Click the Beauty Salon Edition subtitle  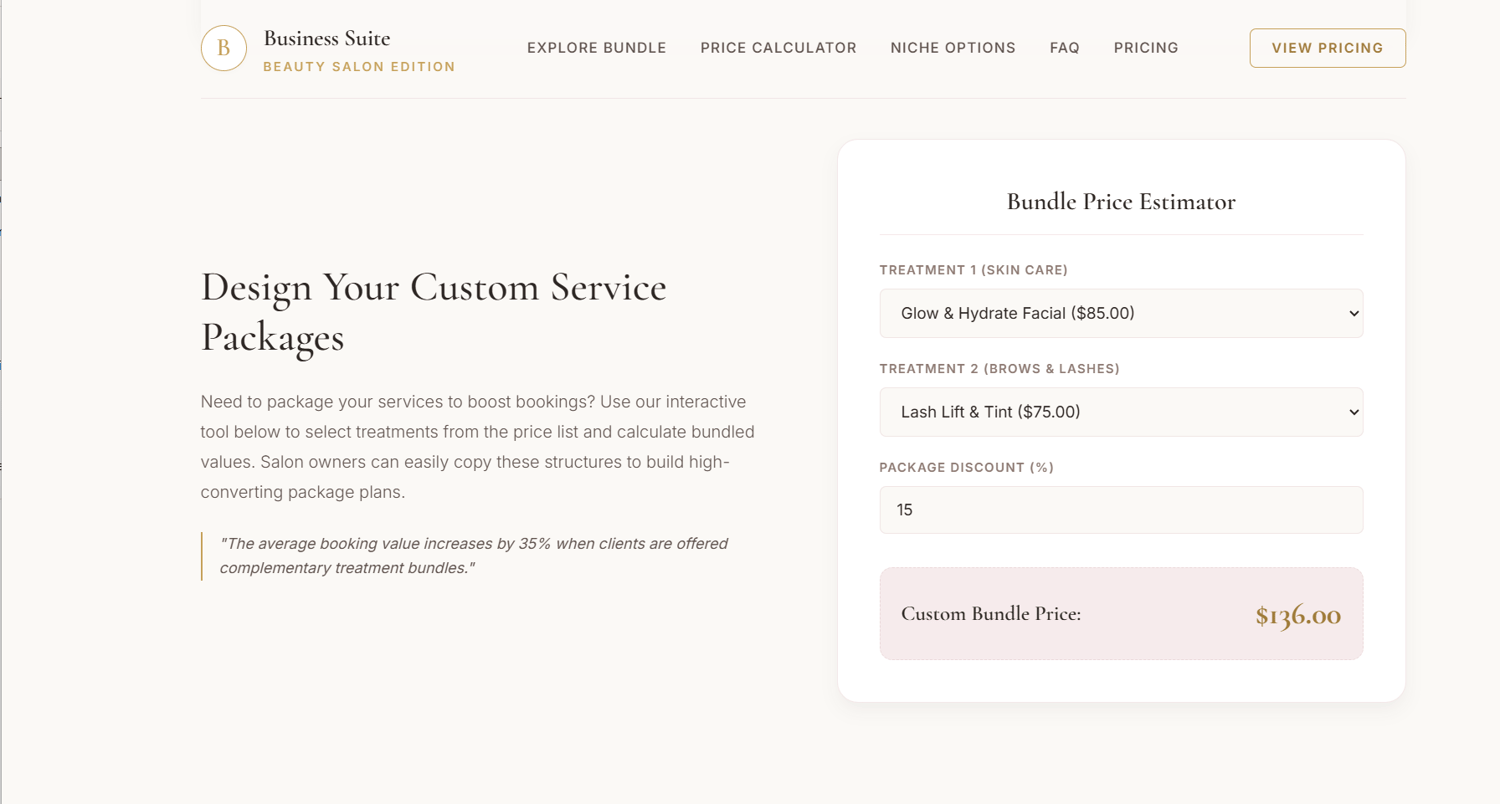coord(359,67)
